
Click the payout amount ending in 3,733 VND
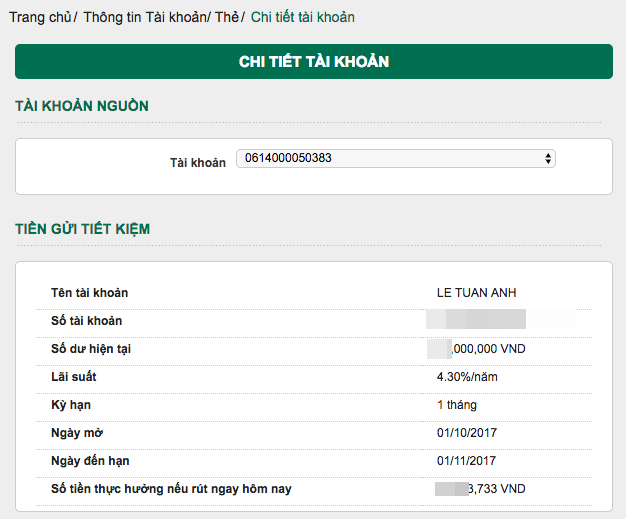pos(496,489)
